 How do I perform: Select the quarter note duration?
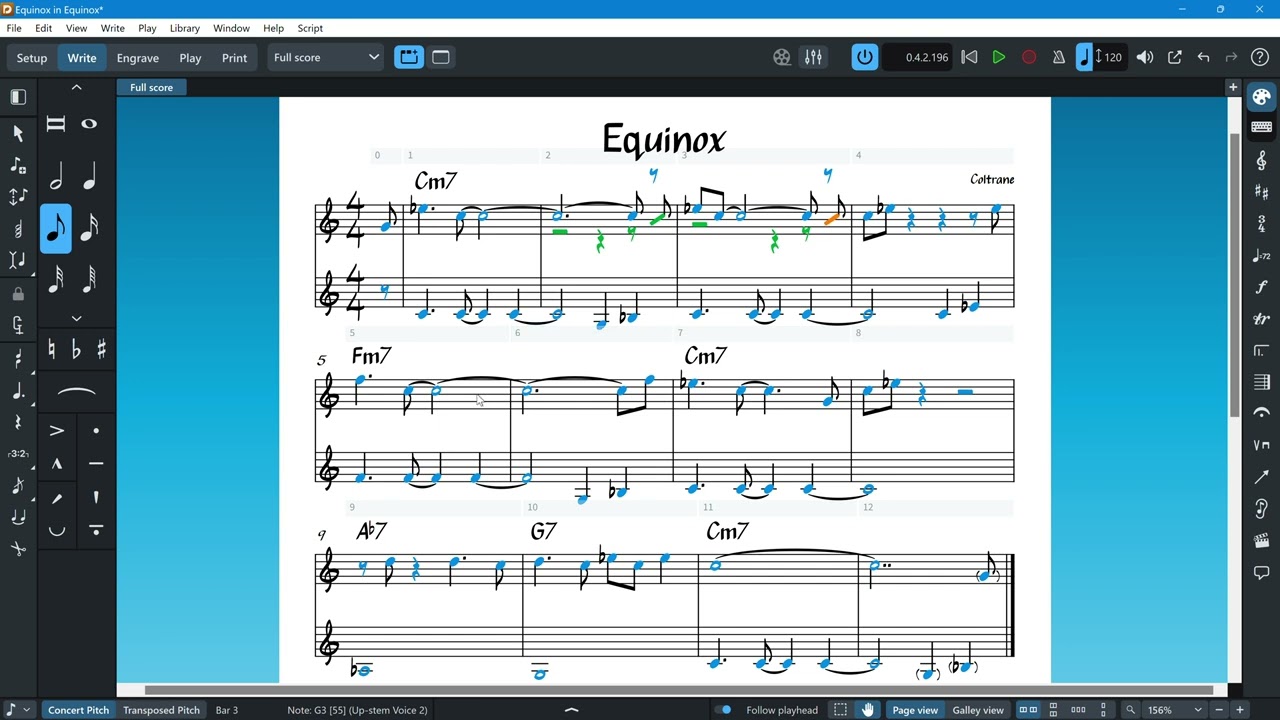(x=89, y=178)
